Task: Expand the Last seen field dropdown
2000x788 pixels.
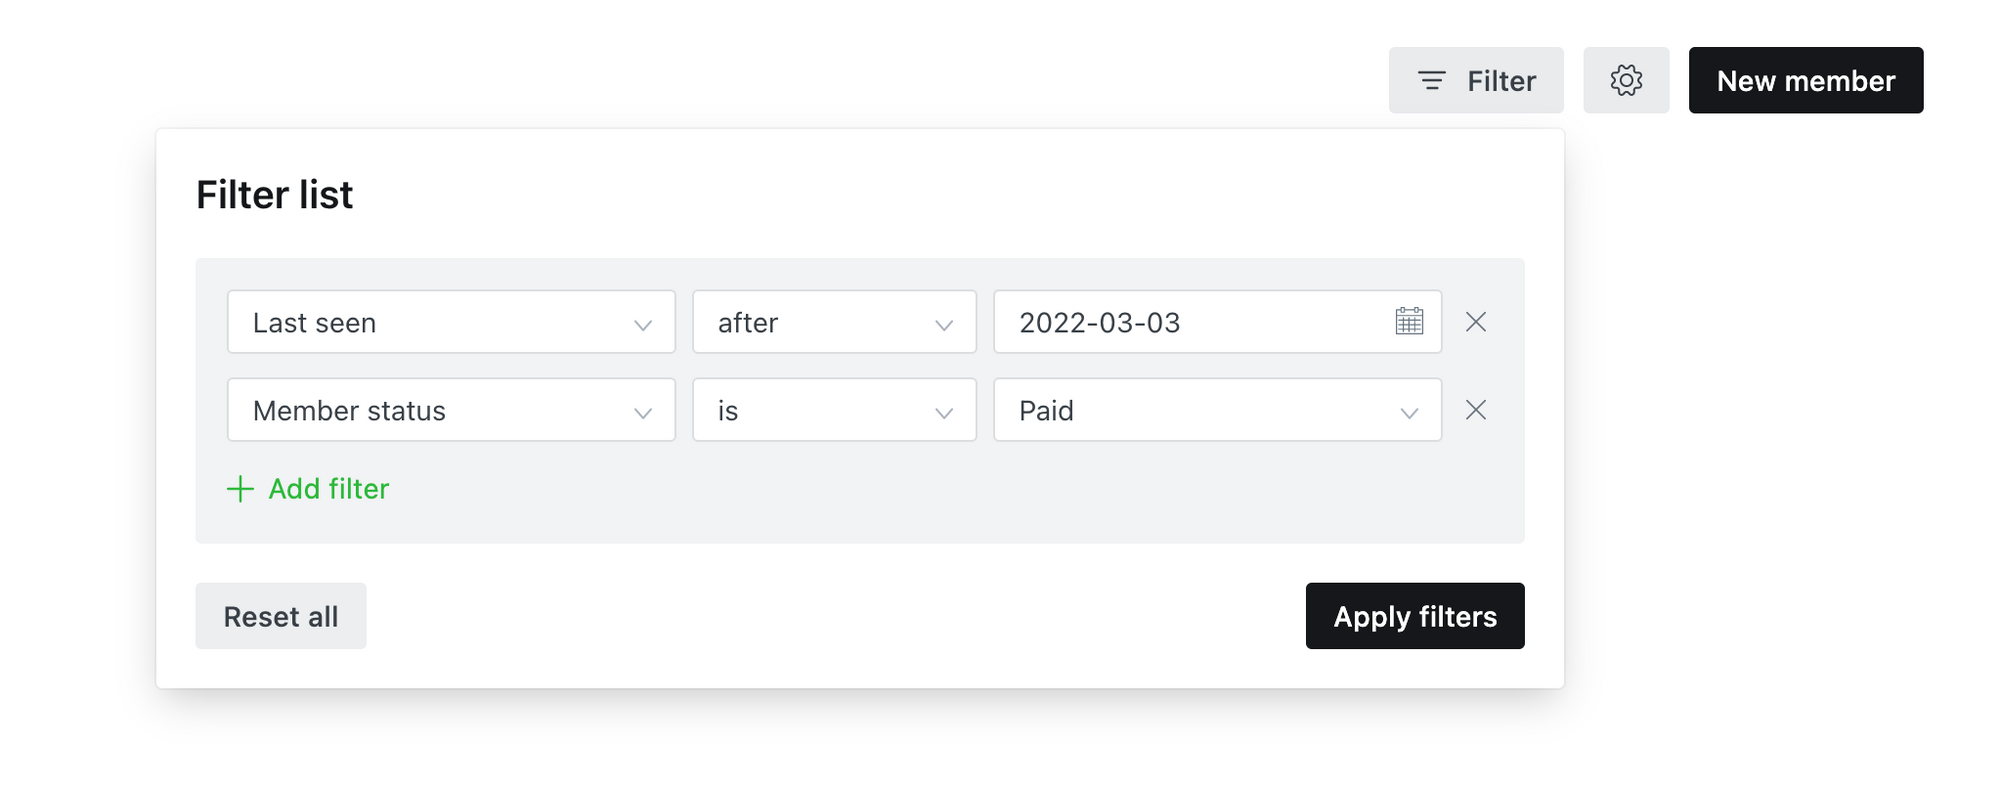Action: [x=450, y=322]
